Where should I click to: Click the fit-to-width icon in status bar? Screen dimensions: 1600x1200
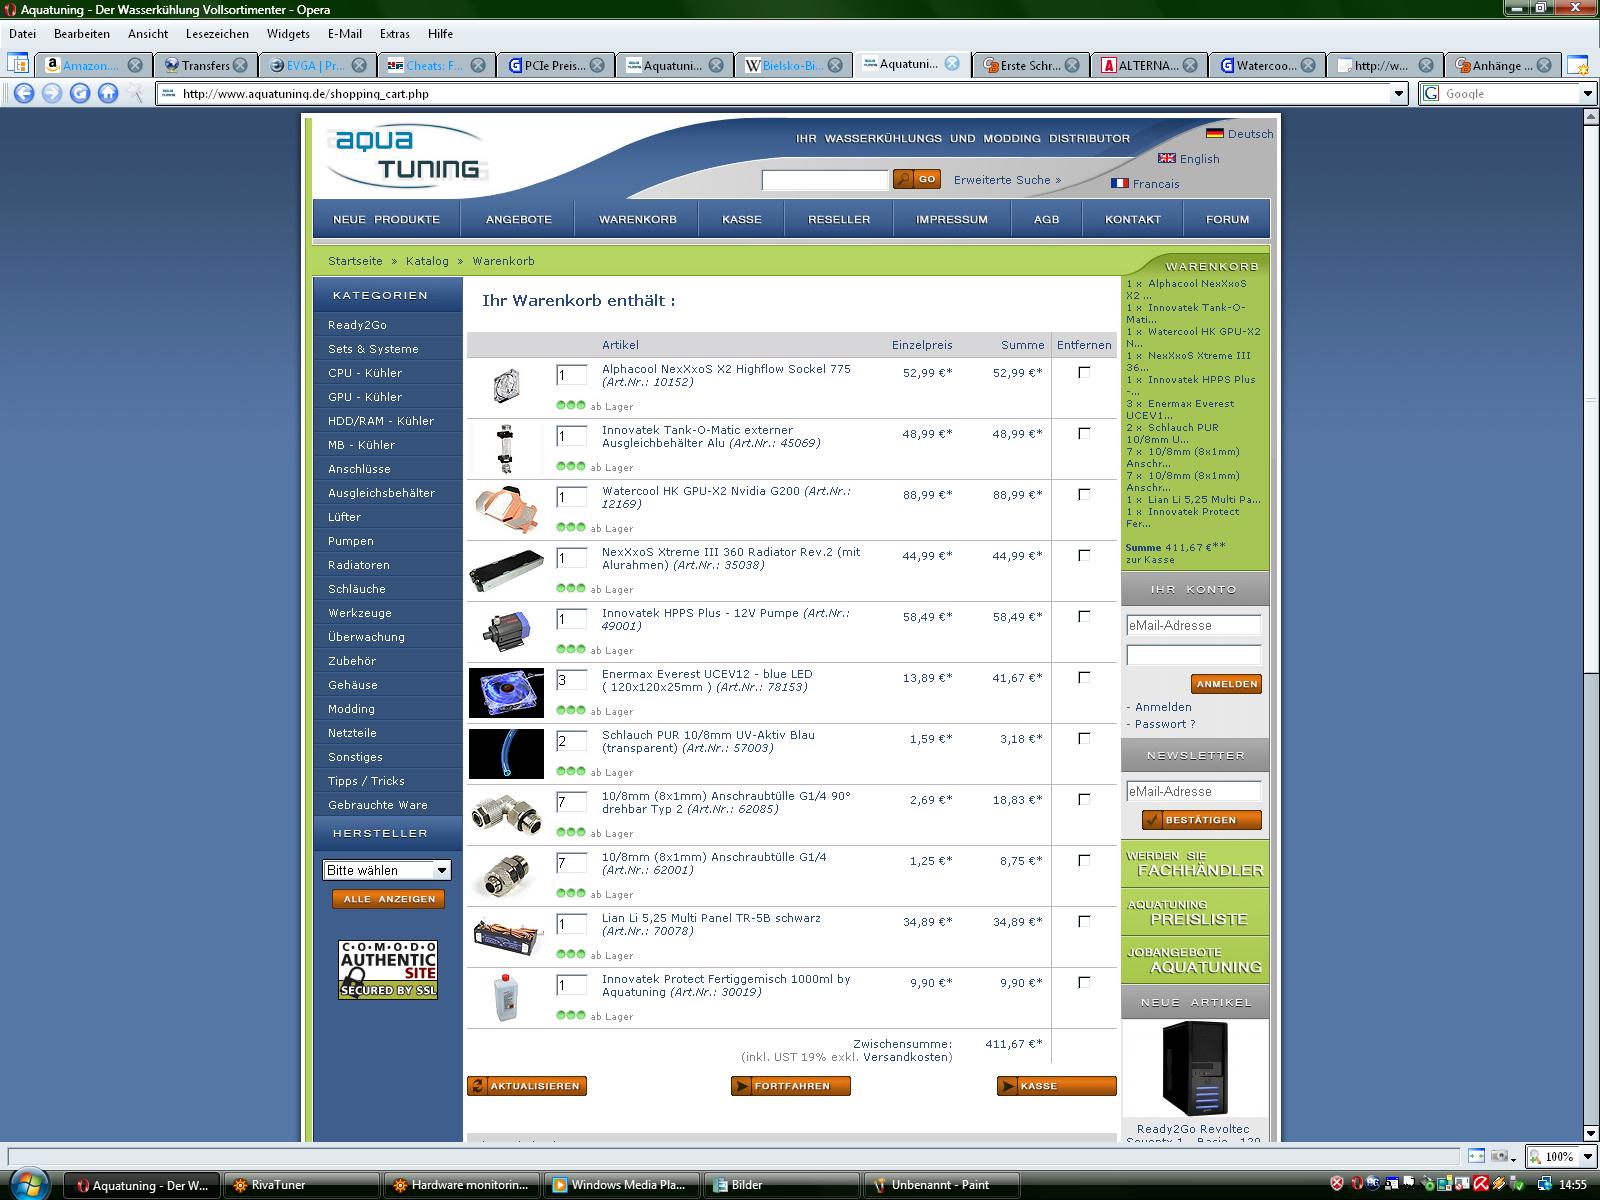click(x=1477, y=1156)
